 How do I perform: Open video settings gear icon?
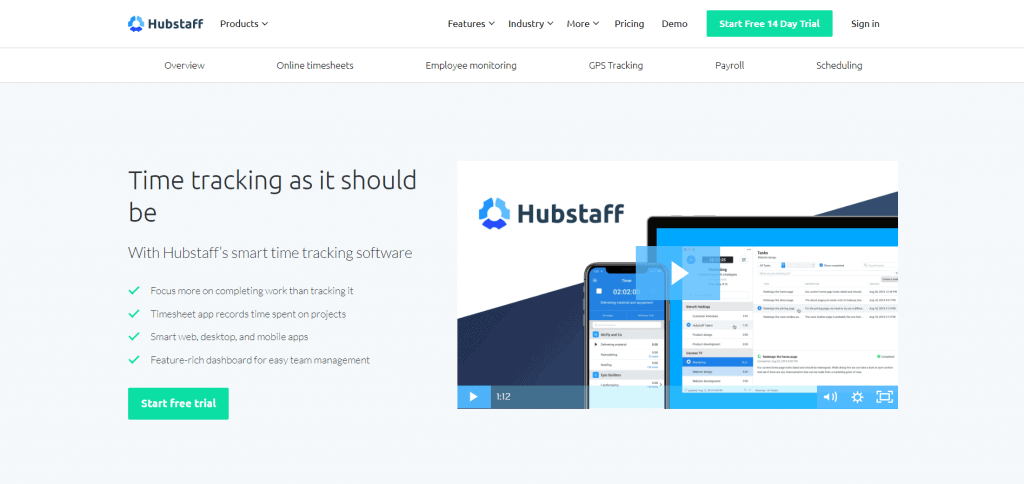[857, 396]
